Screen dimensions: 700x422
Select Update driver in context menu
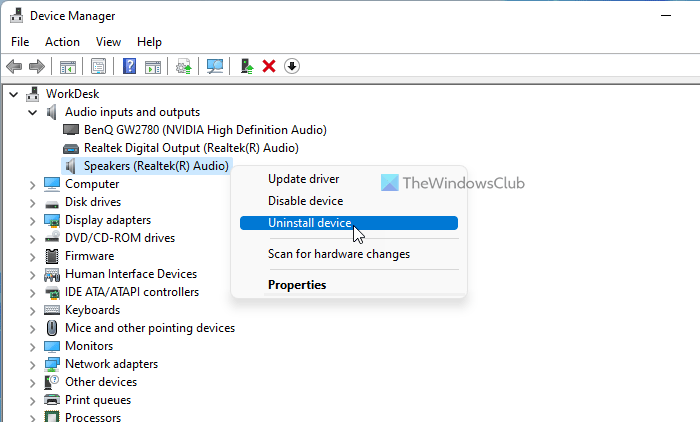tap(303, 179)
